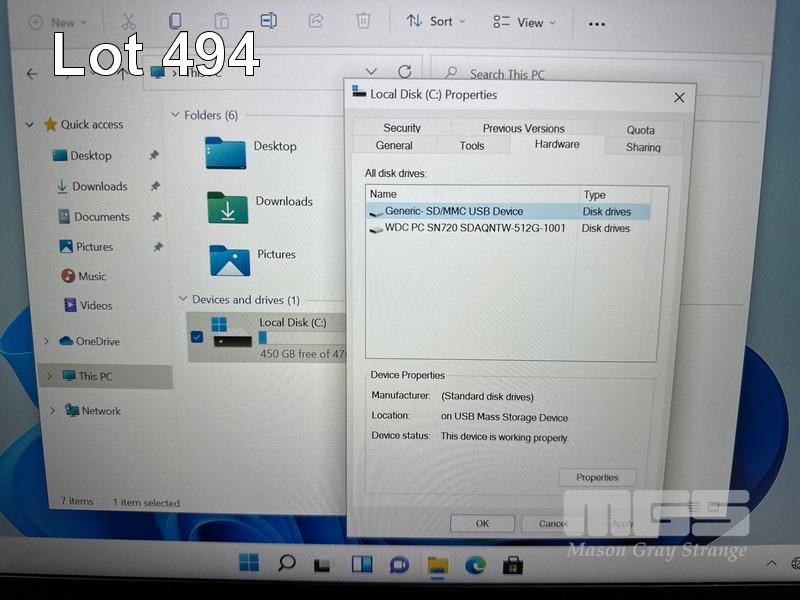
Task: Open the View dropdown menu
Action: coord(523,22)
